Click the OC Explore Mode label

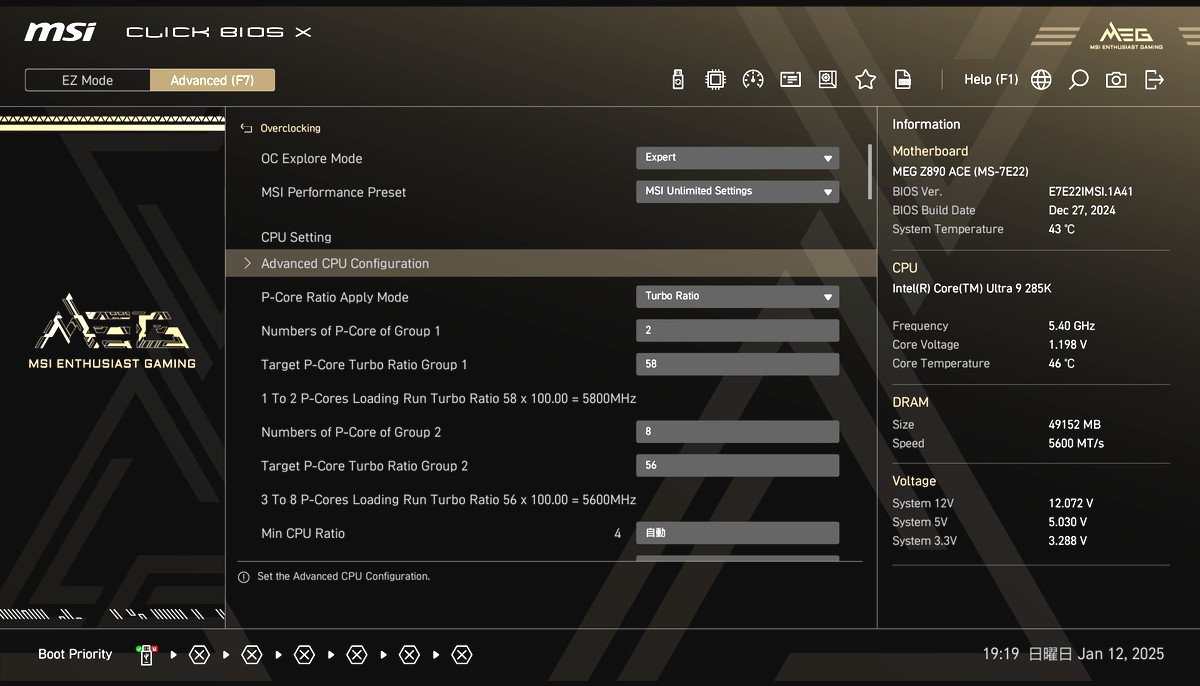[x=311, y=158]
